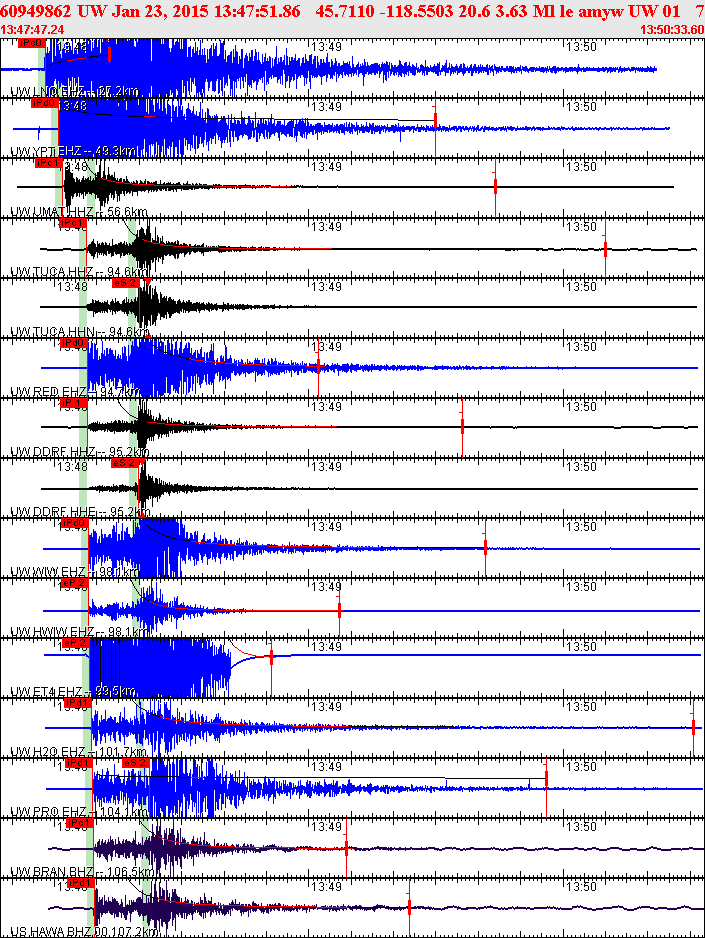Click the UW BRAN BHZ station label
The width and height of the screenshot is (705, 938).
pyautogui.click(x=83, y=872)
